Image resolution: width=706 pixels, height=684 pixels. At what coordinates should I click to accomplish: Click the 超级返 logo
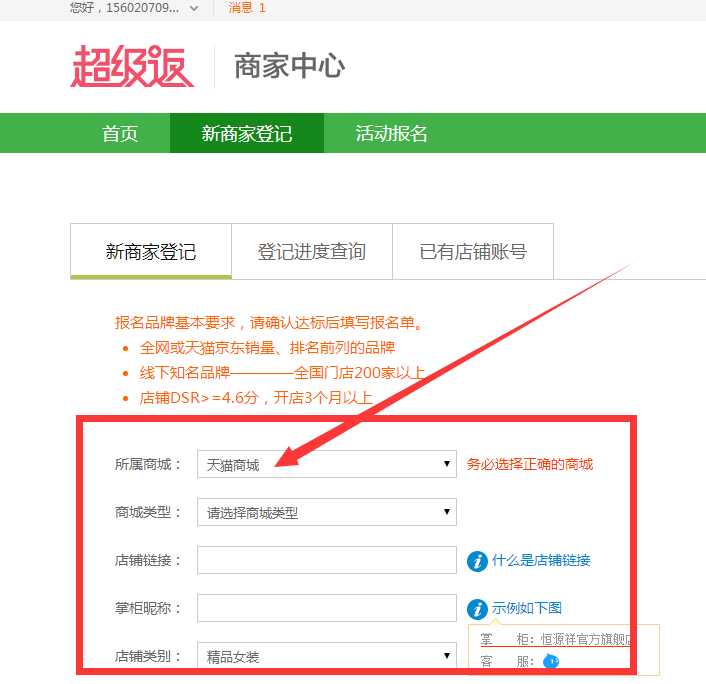132,66
